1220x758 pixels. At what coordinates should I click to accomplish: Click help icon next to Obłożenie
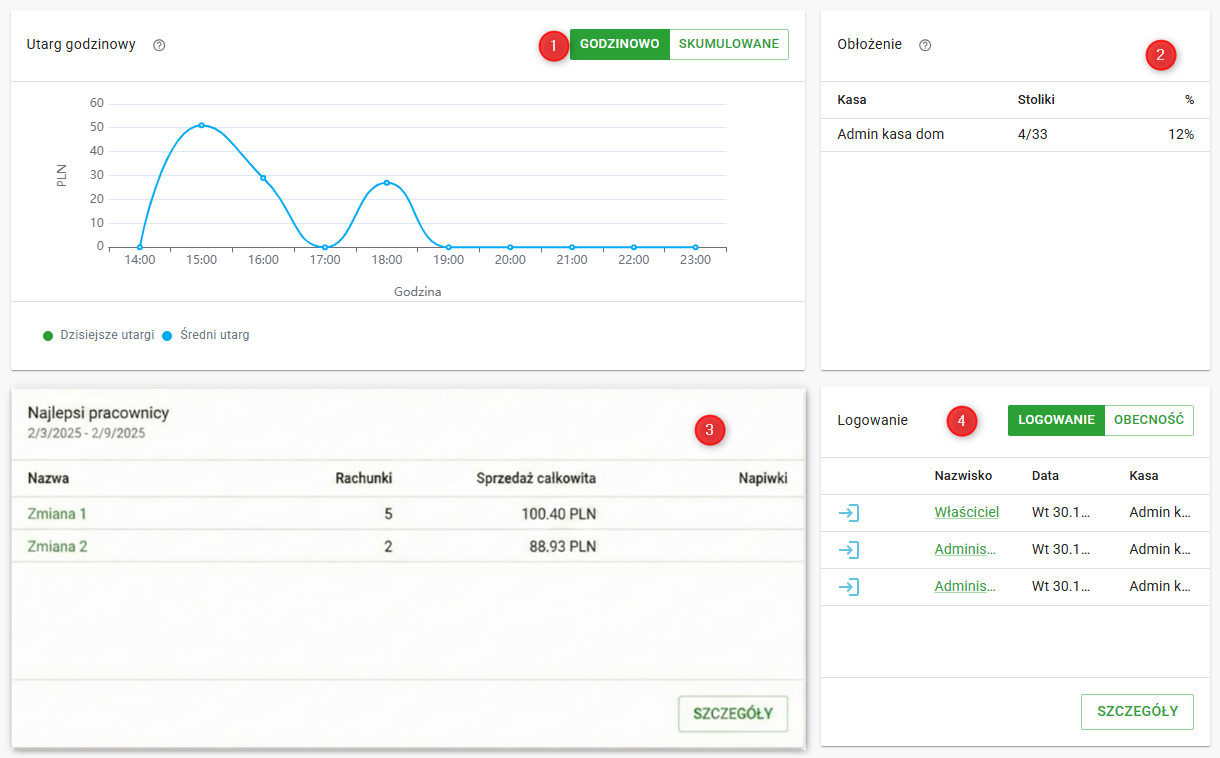925,45
